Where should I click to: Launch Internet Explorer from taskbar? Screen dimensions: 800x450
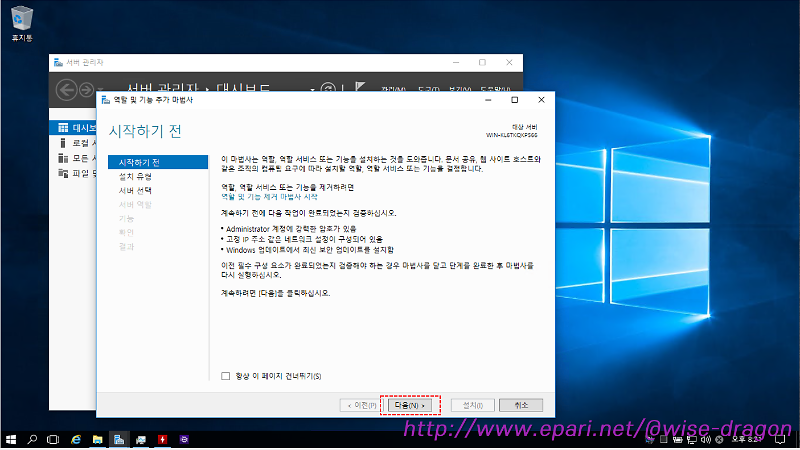coord(76,439)
